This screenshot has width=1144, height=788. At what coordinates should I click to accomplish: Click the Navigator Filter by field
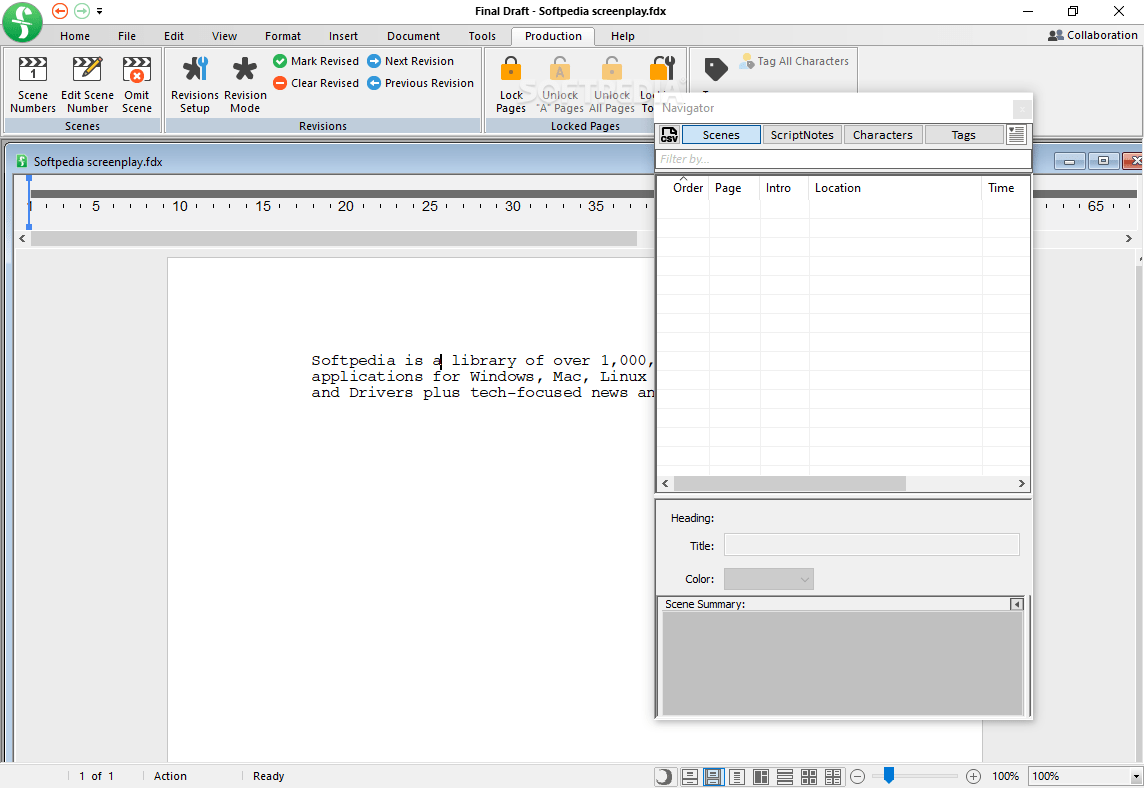843,159
